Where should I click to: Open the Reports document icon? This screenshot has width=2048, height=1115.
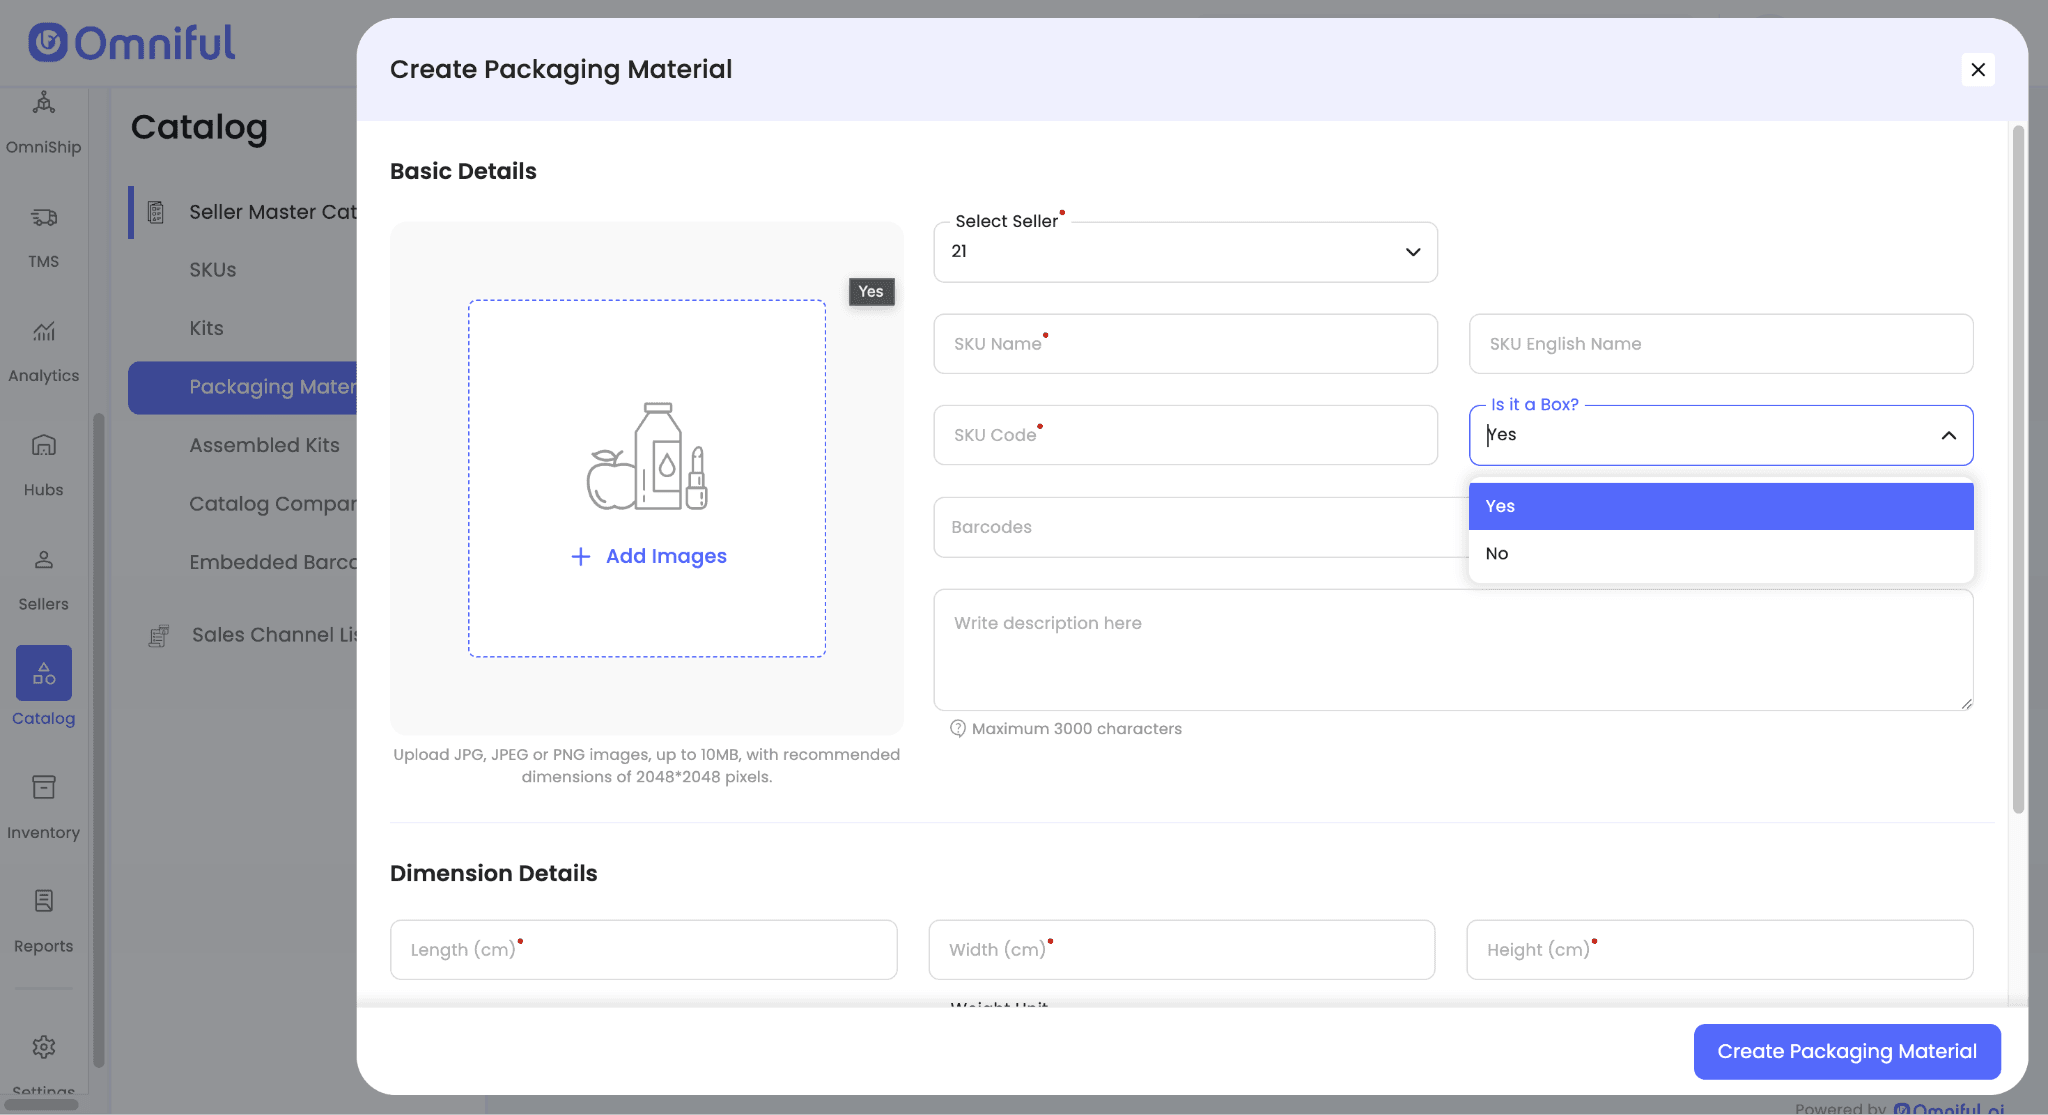tap(43, 901)
